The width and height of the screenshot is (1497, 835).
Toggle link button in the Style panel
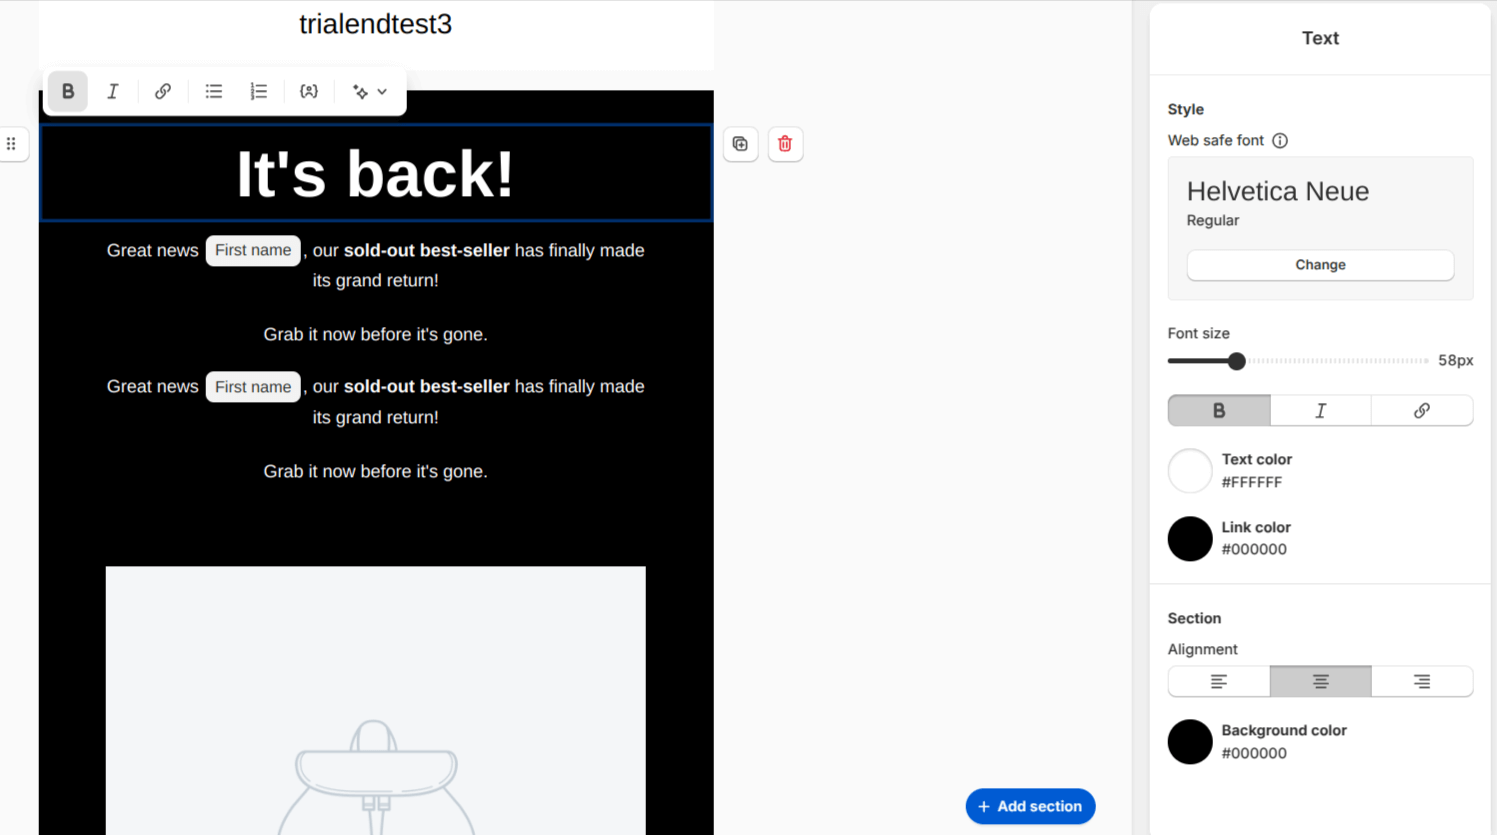coord(1421,411)
